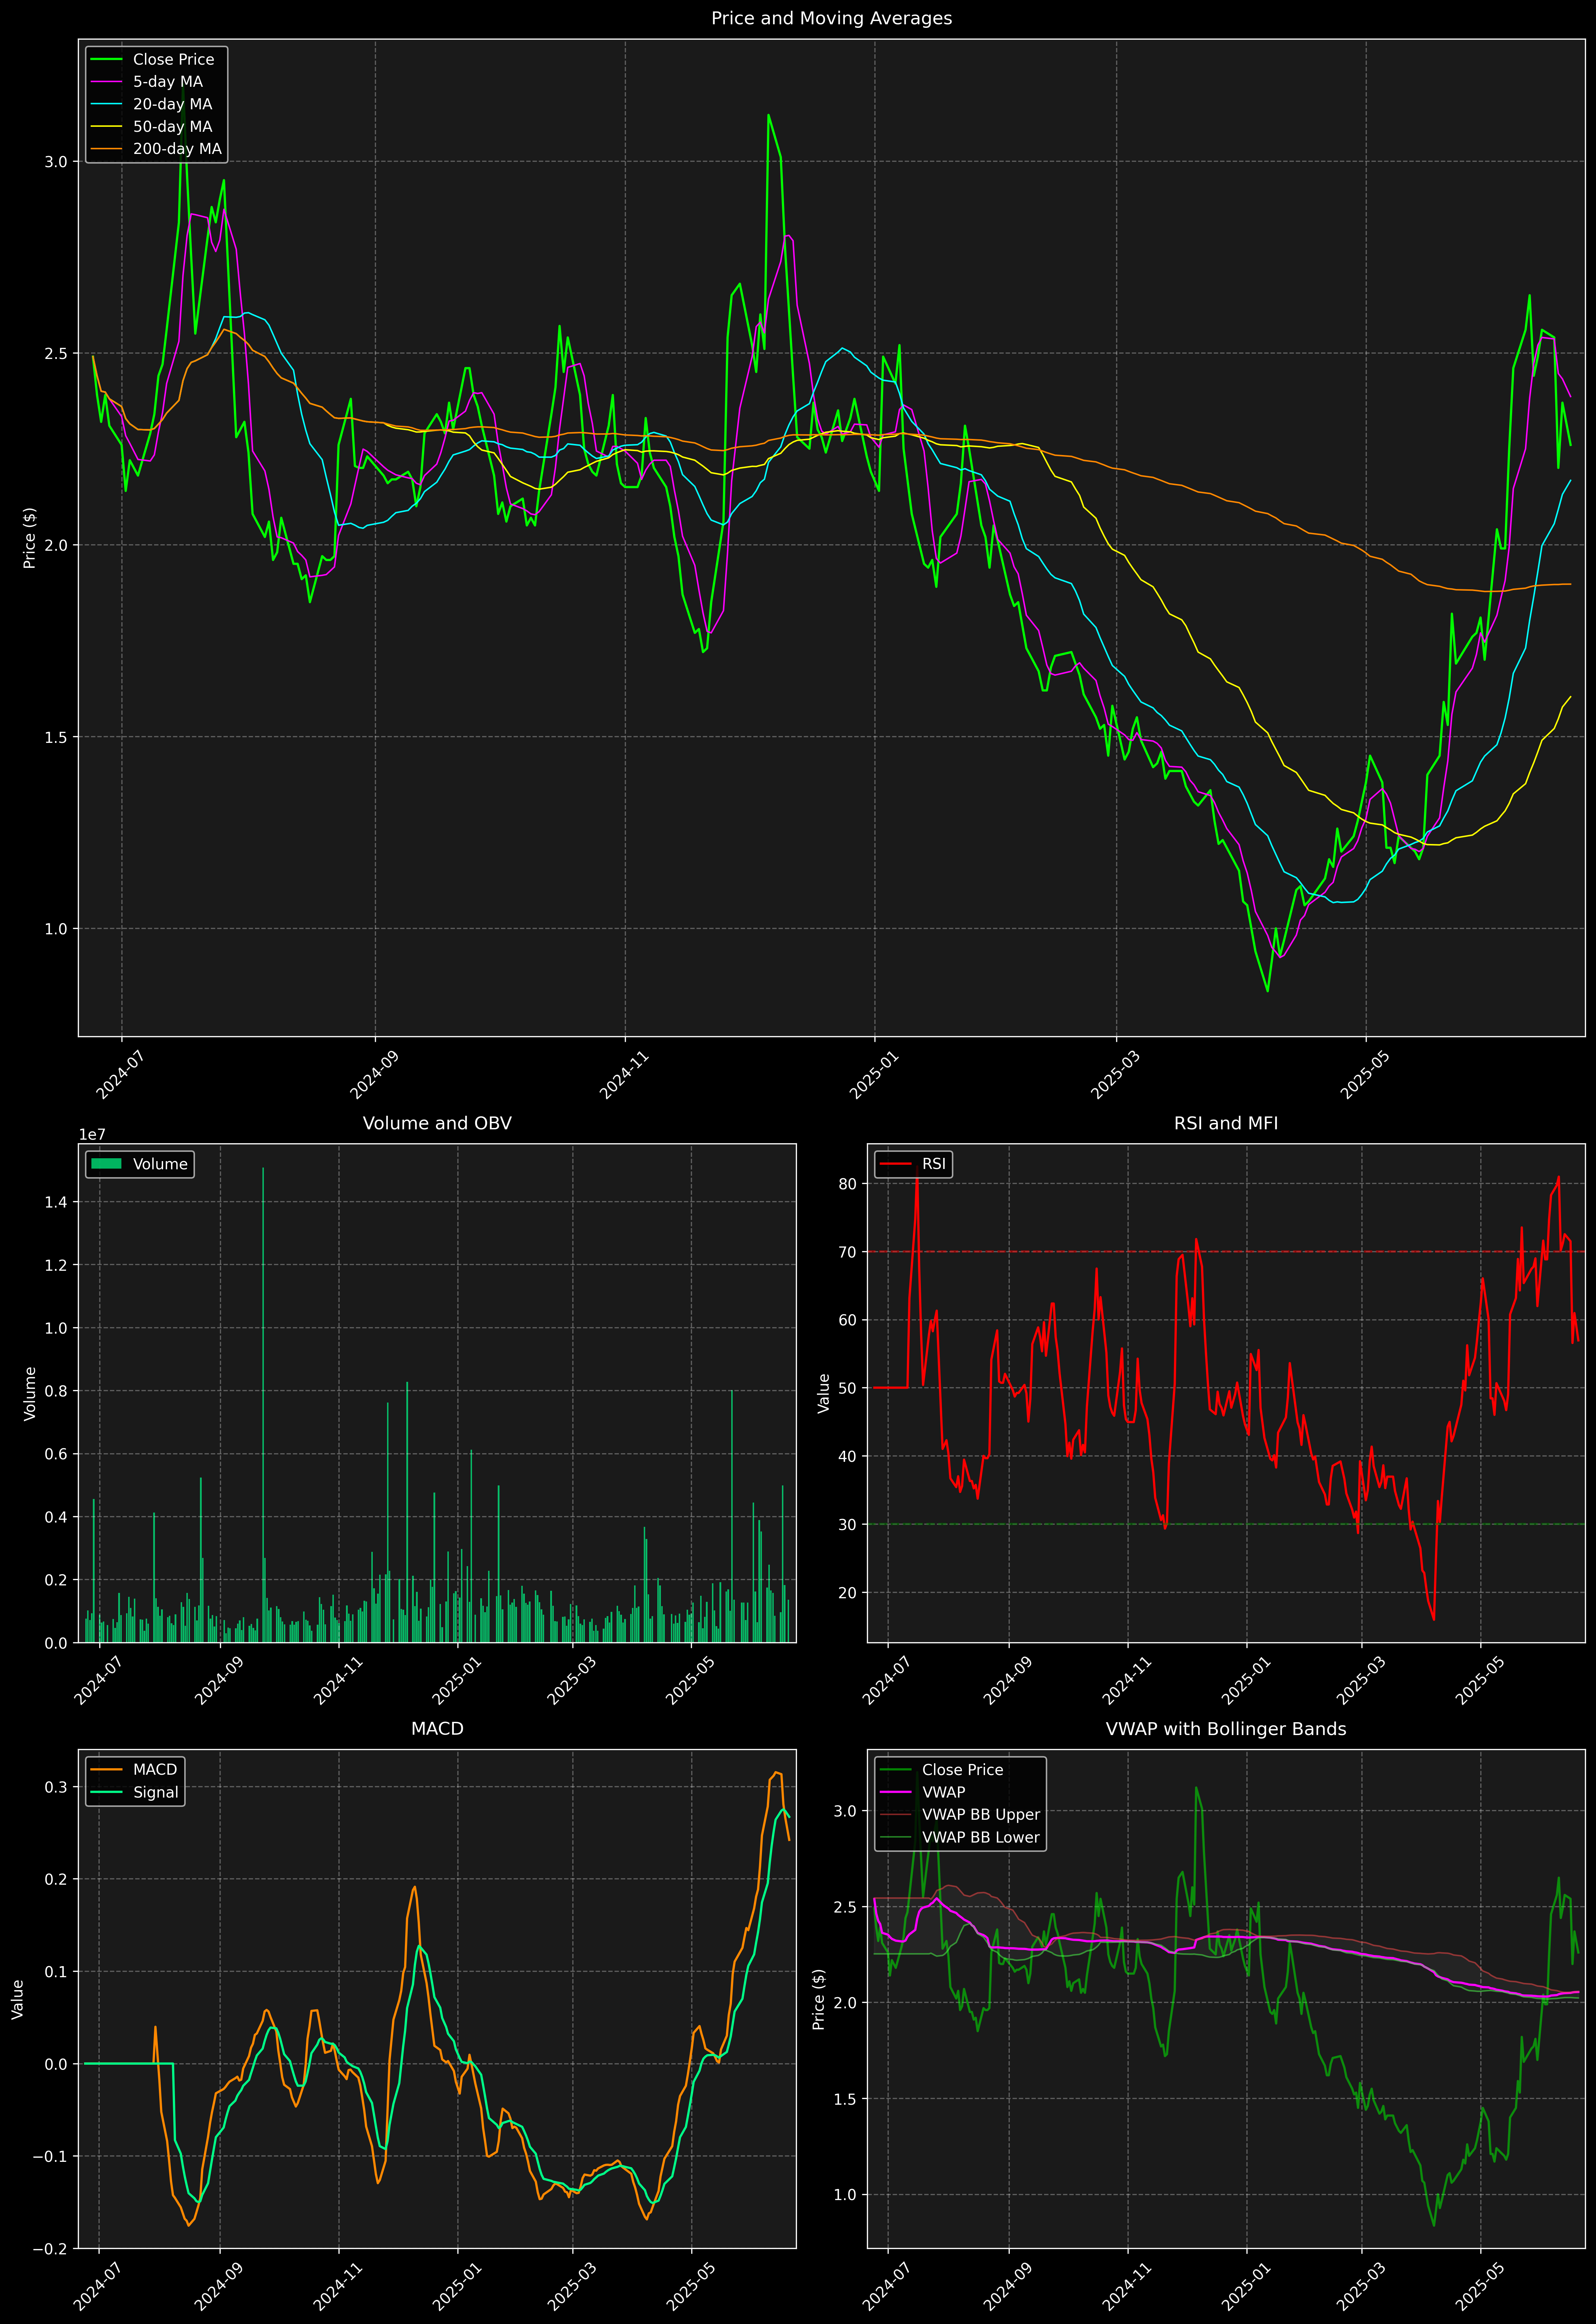The image size is (1596, 2324).
Task: Click the '30' tick on the RSI chart
Action: [x=848, y=1525]
